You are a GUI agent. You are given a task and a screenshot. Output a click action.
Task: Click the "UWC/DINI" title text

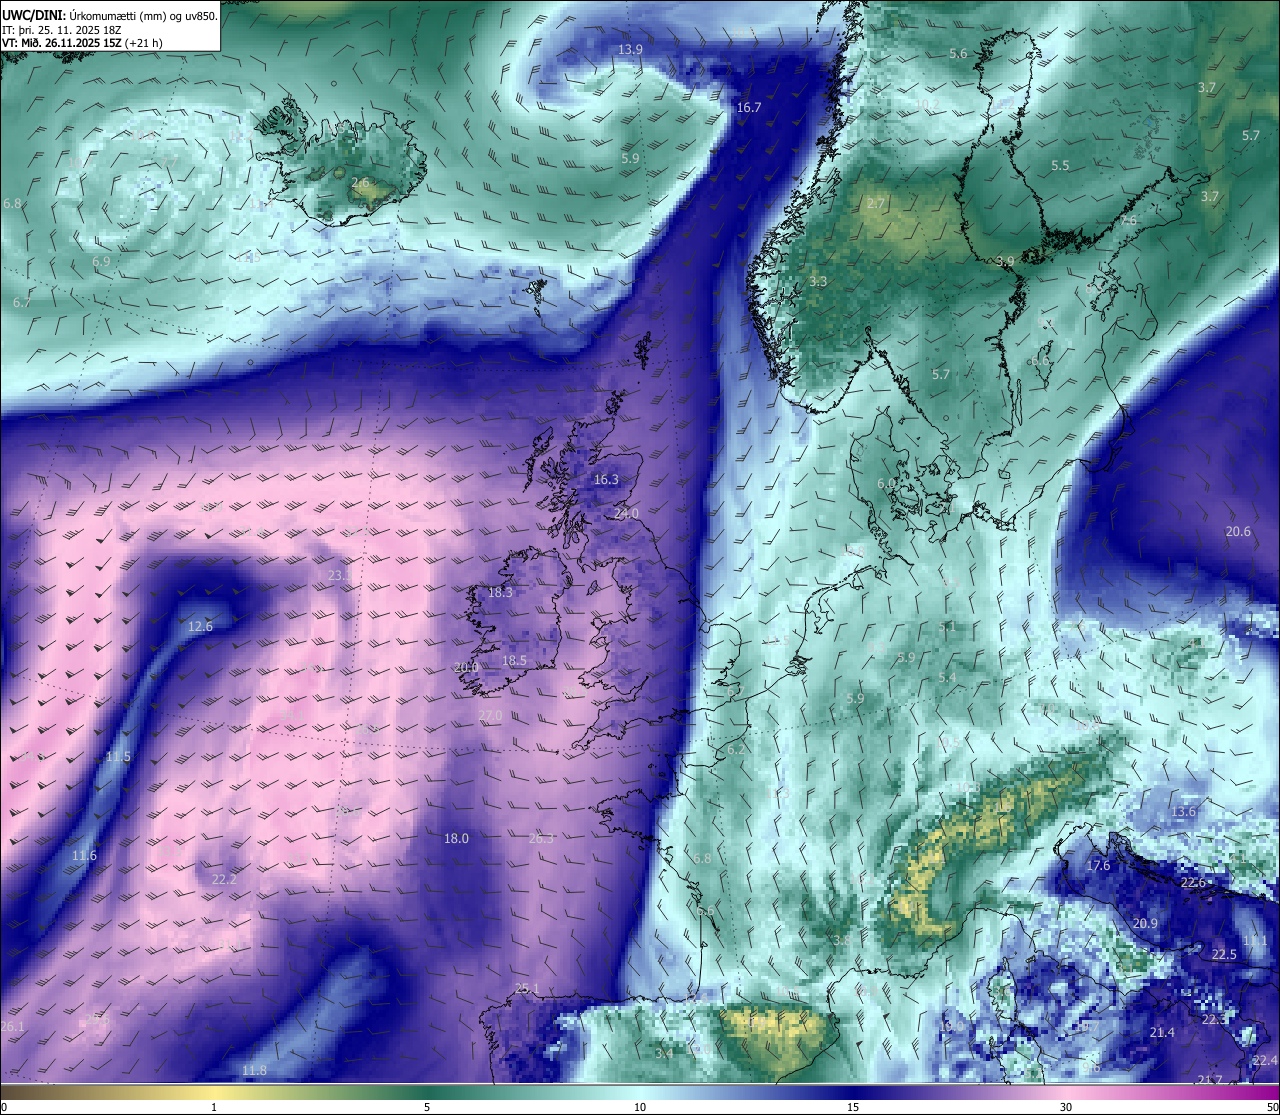33,15
